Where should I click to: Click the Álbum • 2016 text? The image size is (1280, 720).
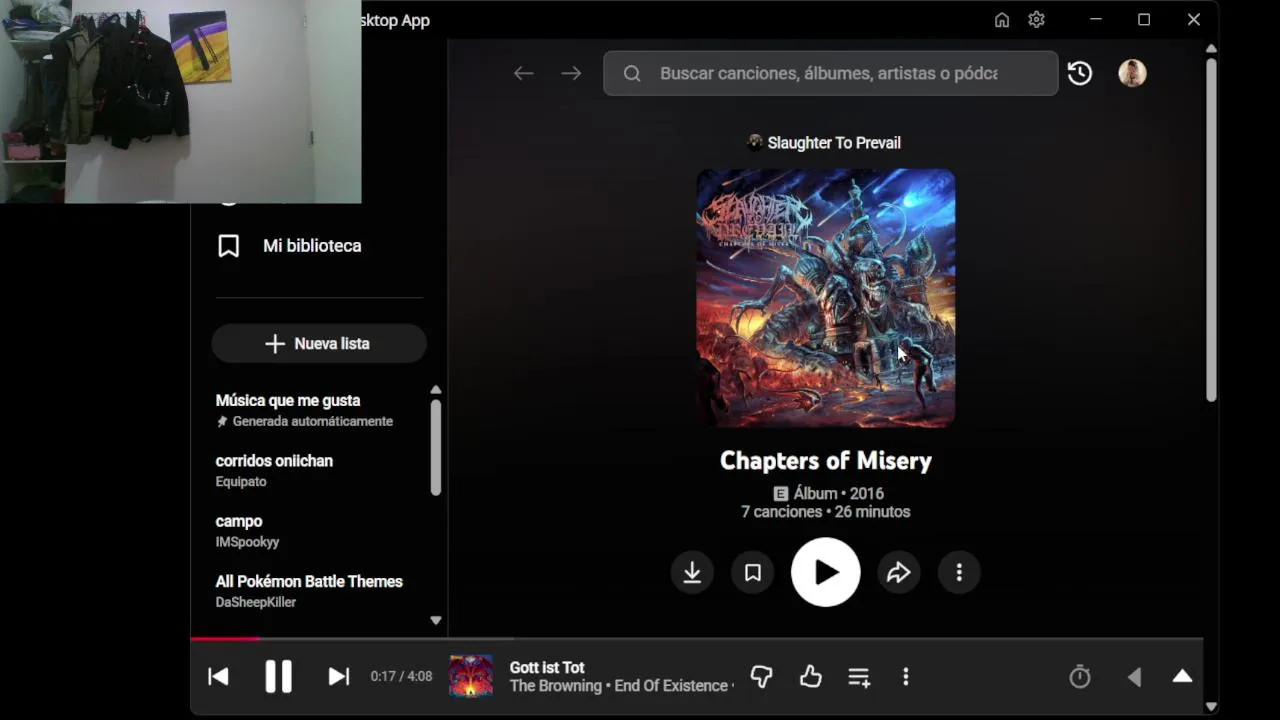pyautogui.click(x=838, y=493)
